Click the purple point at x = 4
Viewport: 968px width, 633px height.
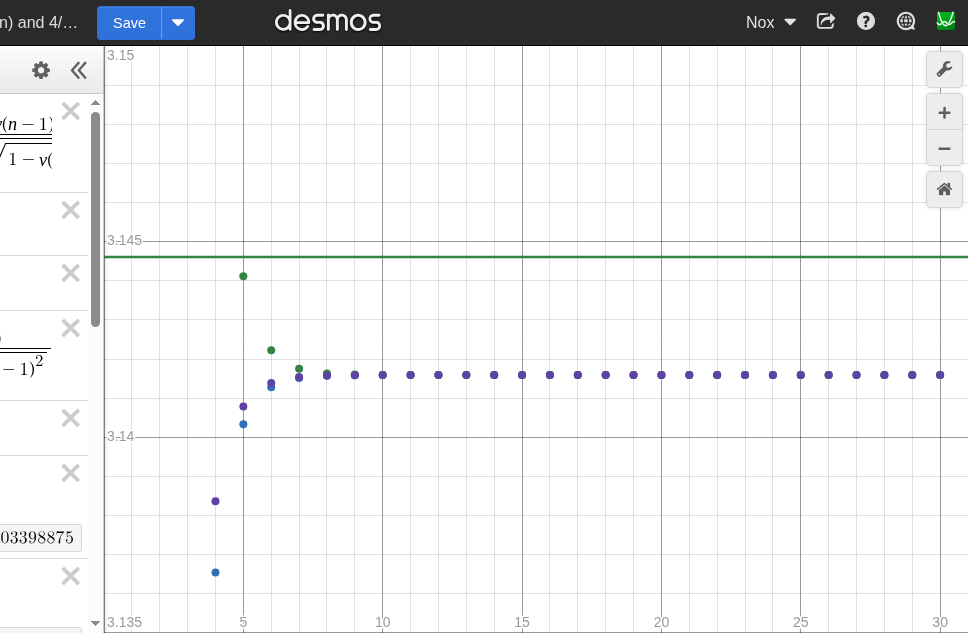tap(215, 501)
